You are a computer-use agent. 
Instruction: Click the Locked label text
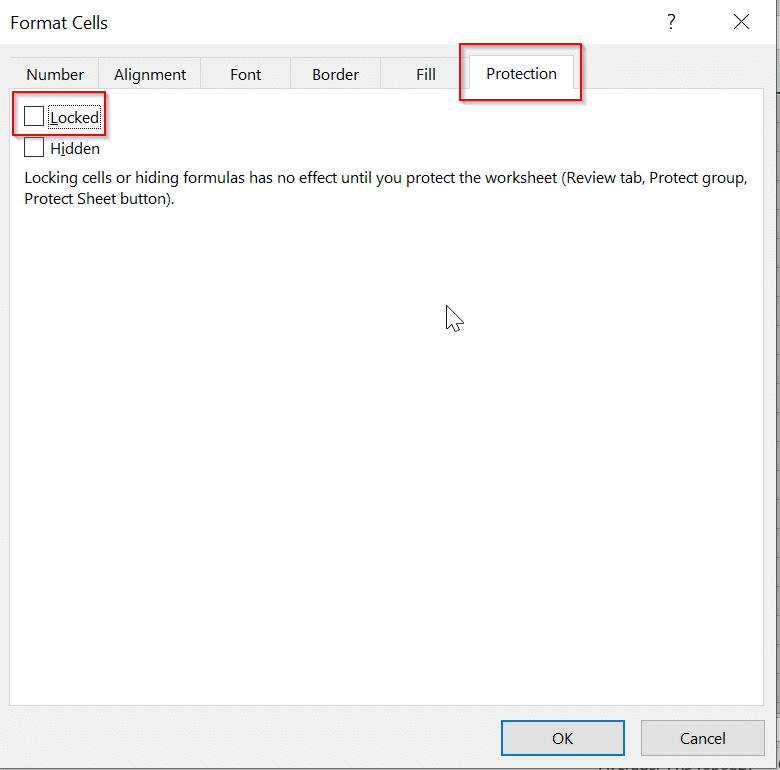[75, 118]
